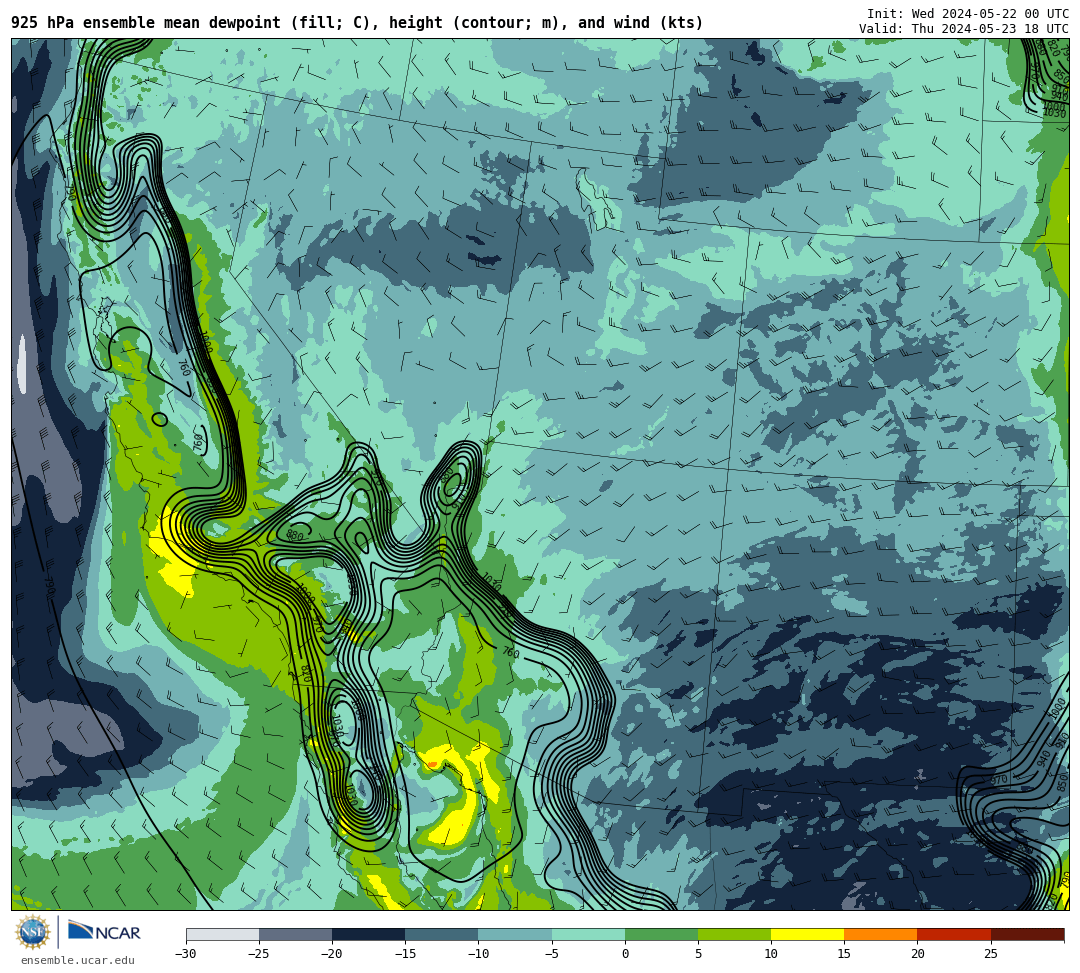The width and height of the screenshot is (1080, 973).
Task: Click the light gray -30 to -25 color swatch
Action: coord(222,934)
